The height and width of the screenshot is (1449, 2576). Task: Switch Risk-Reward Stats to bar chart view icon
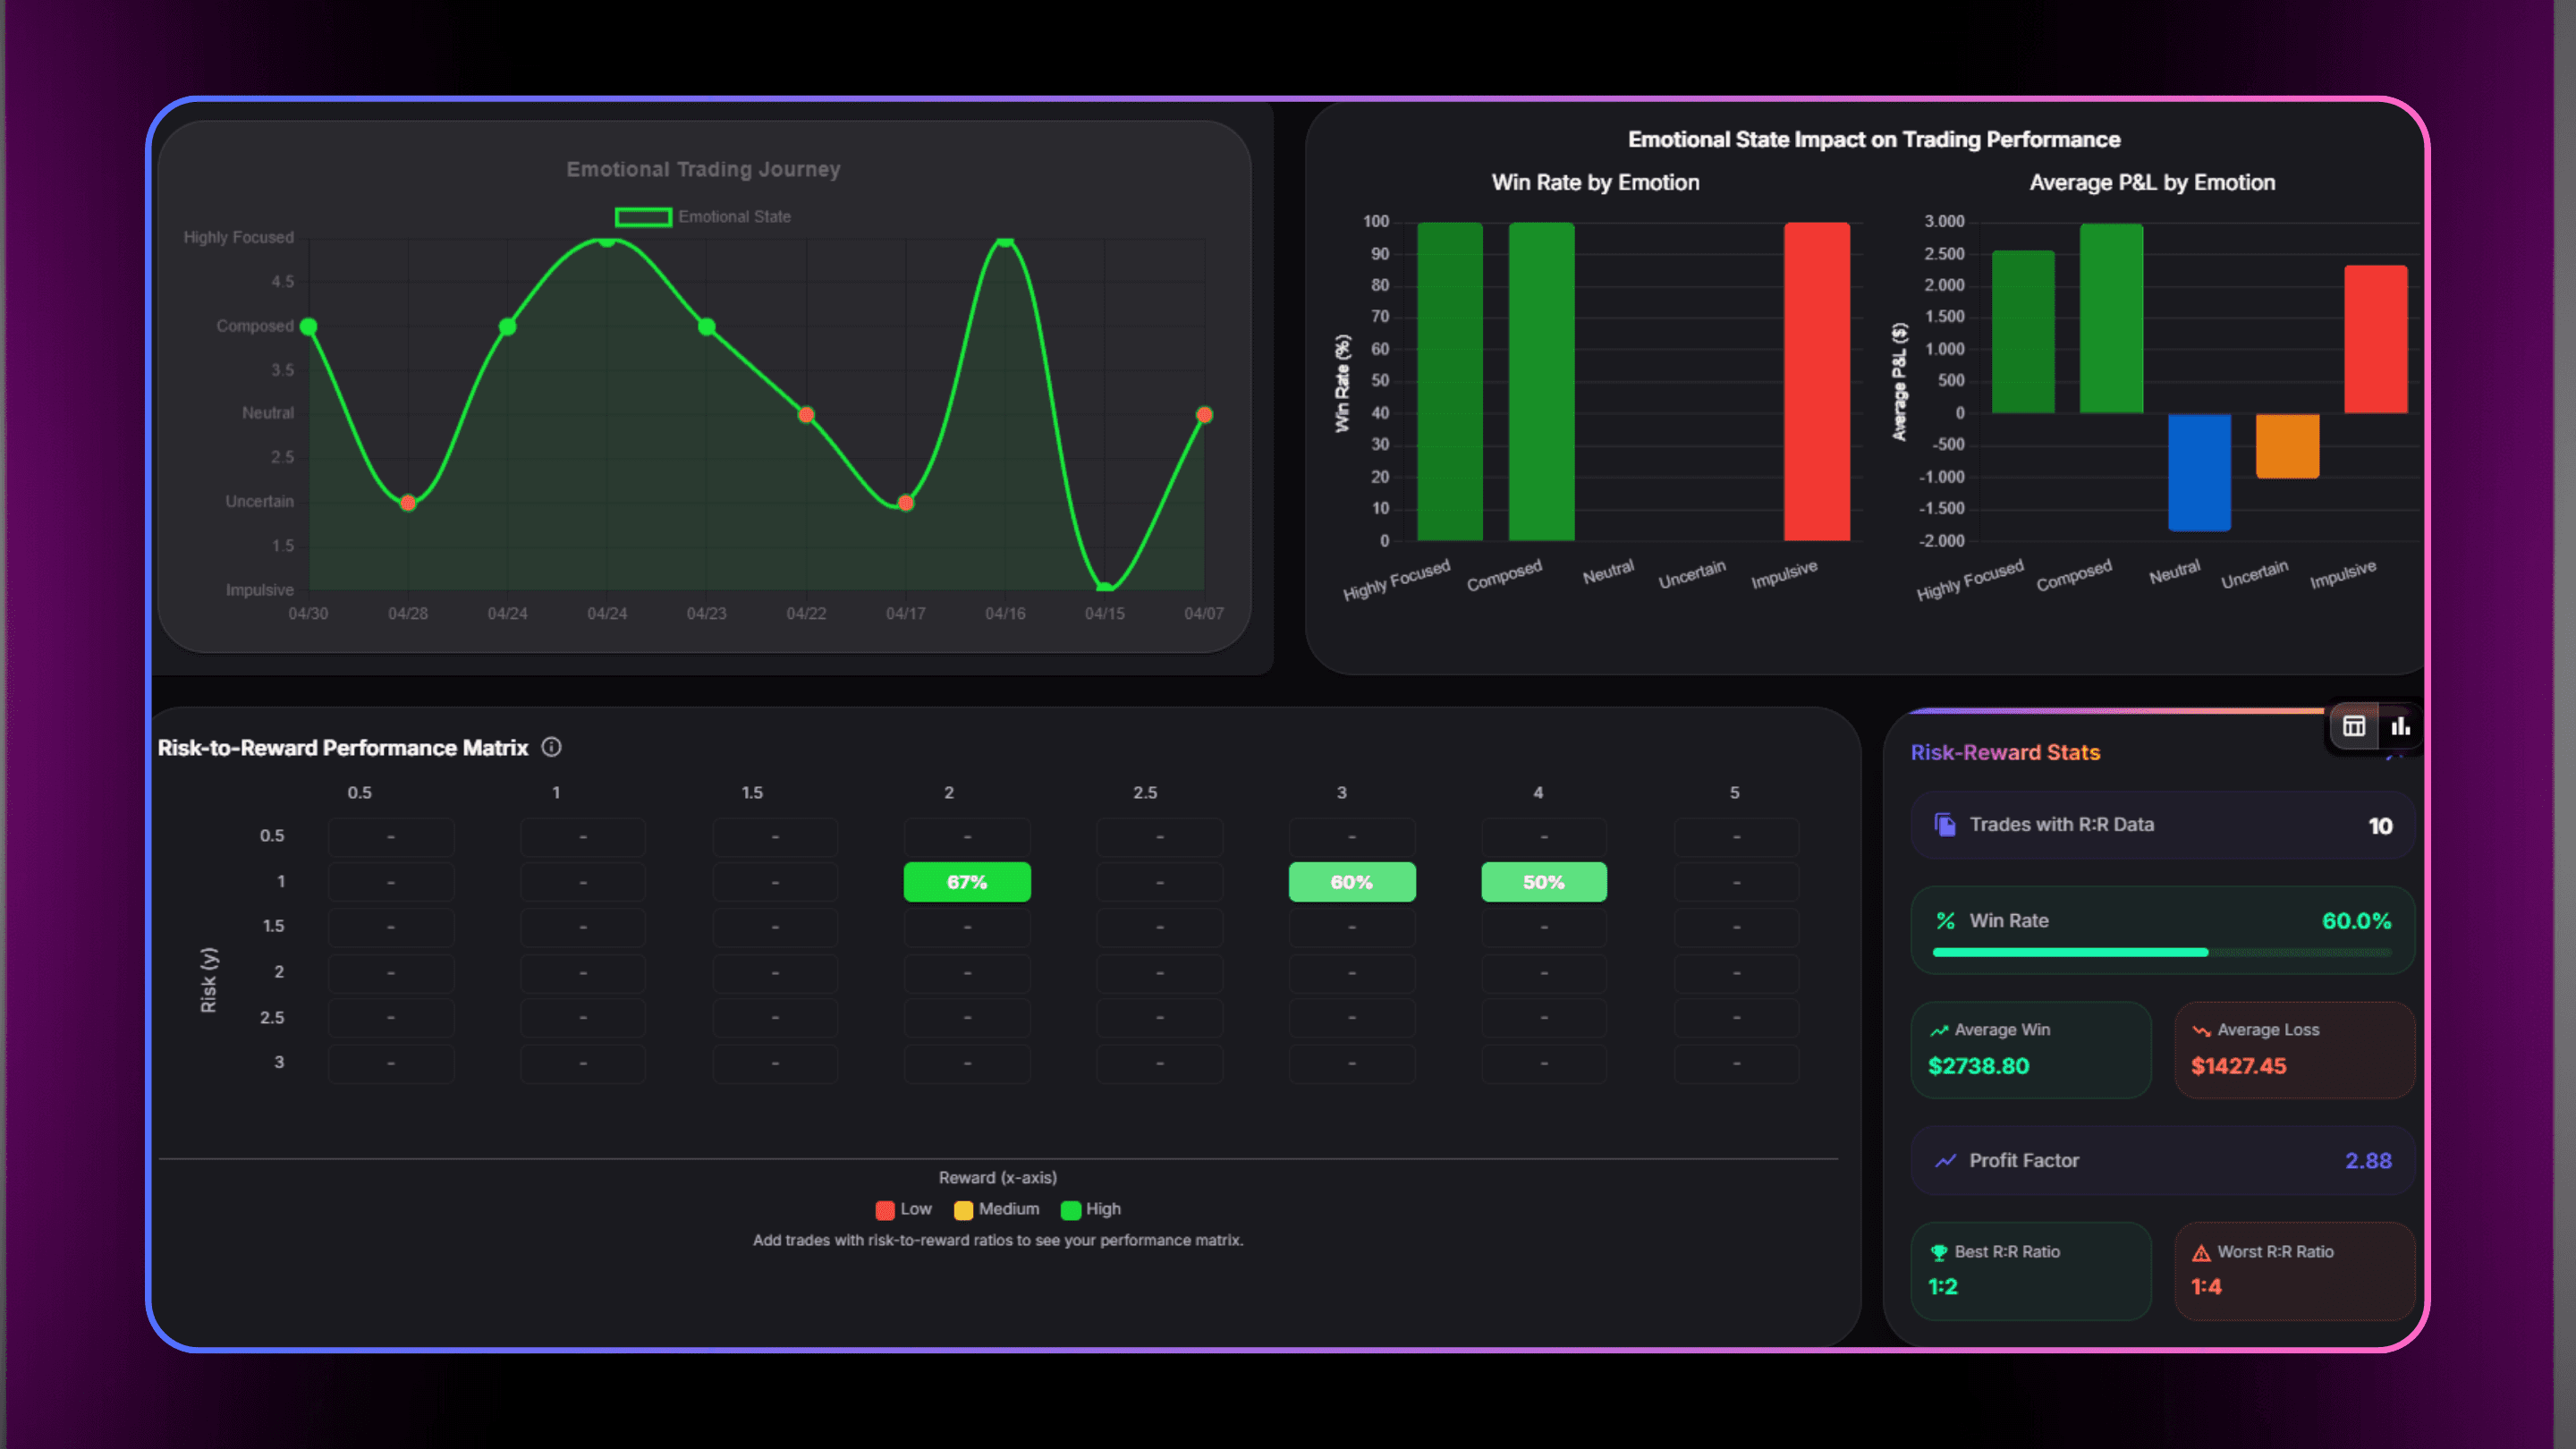point(2400,727)
